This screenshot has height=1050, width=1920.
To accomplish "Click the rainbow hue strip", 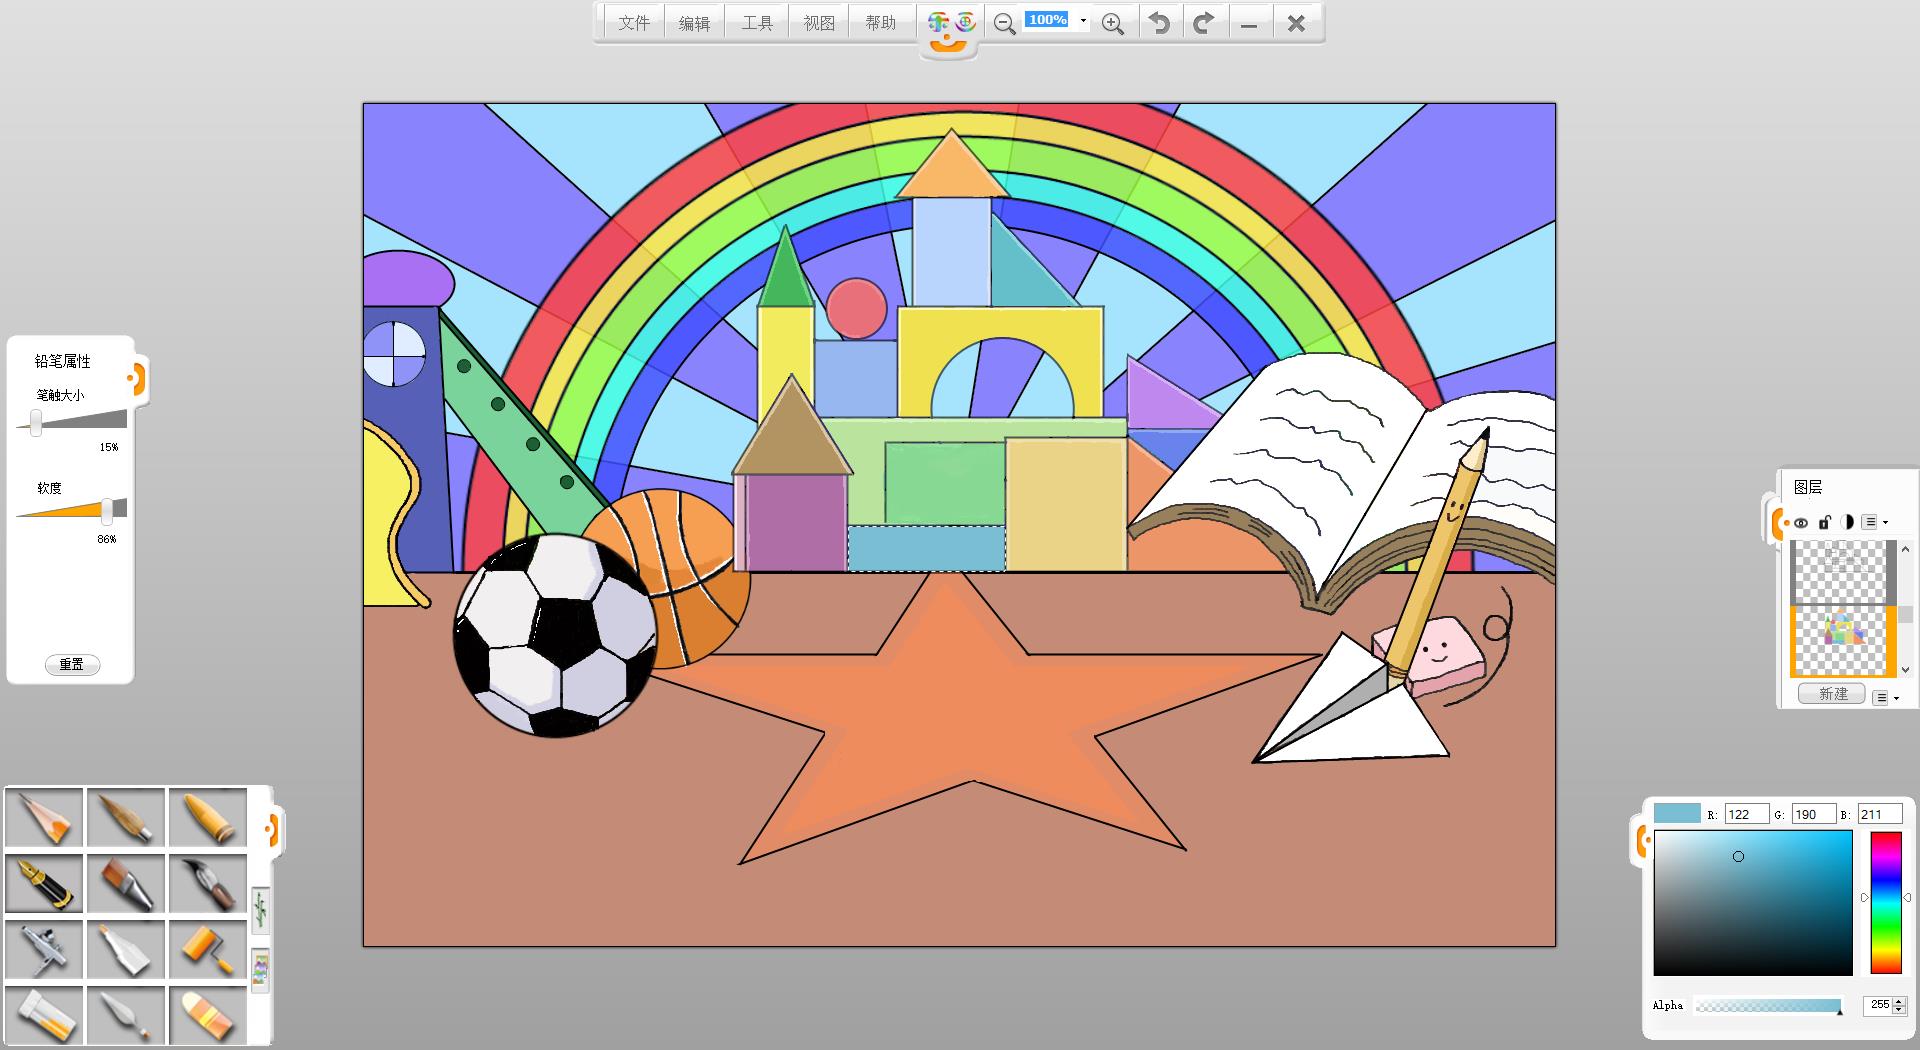I will tap(1885, 902).
